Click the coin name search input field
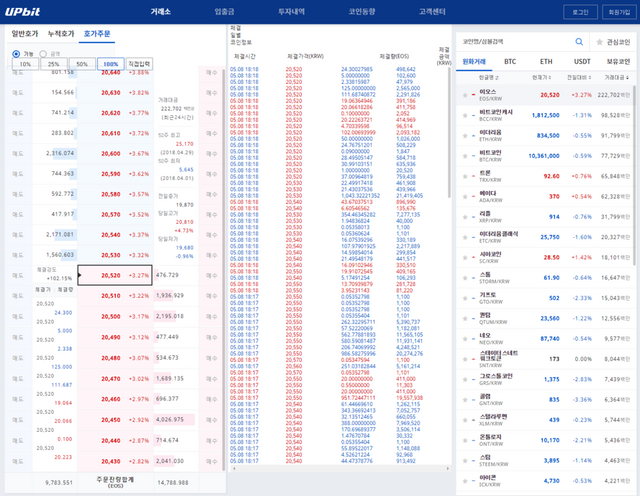This screenshot has width=640, height=496. 516,42
